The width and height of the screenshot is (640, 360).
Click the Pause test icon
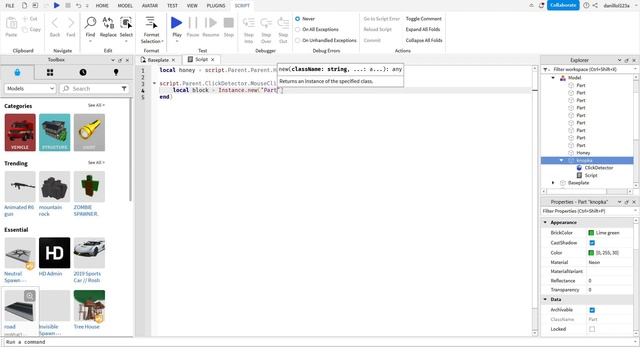(193, 23)
